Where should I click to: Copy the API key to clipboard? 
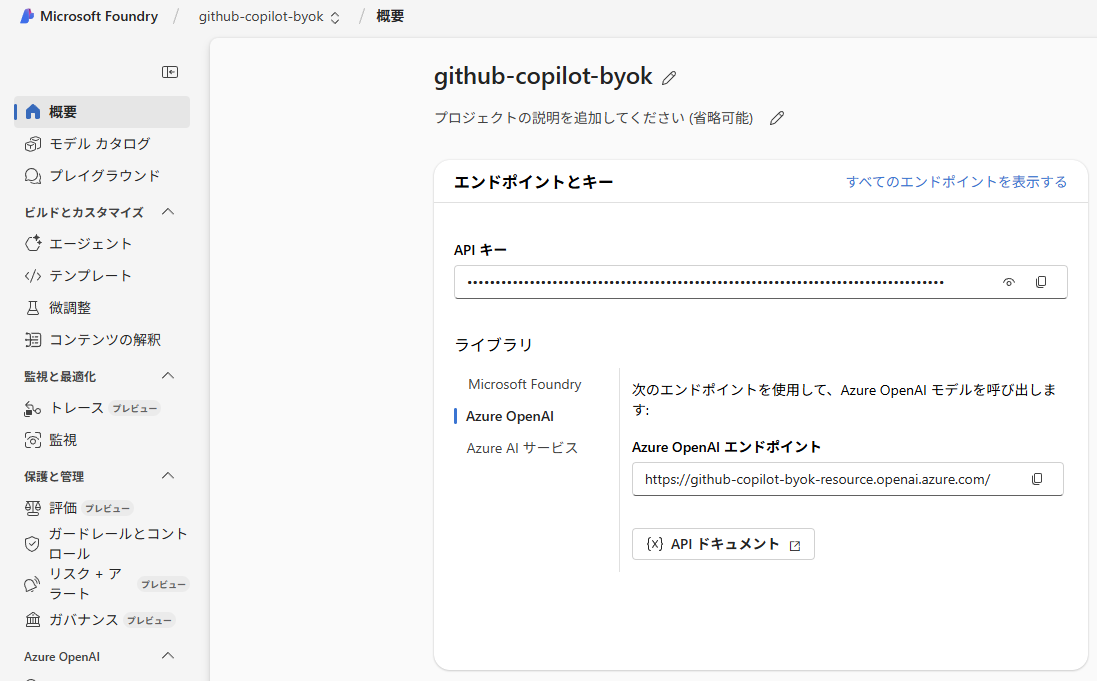coord(1041,282)
